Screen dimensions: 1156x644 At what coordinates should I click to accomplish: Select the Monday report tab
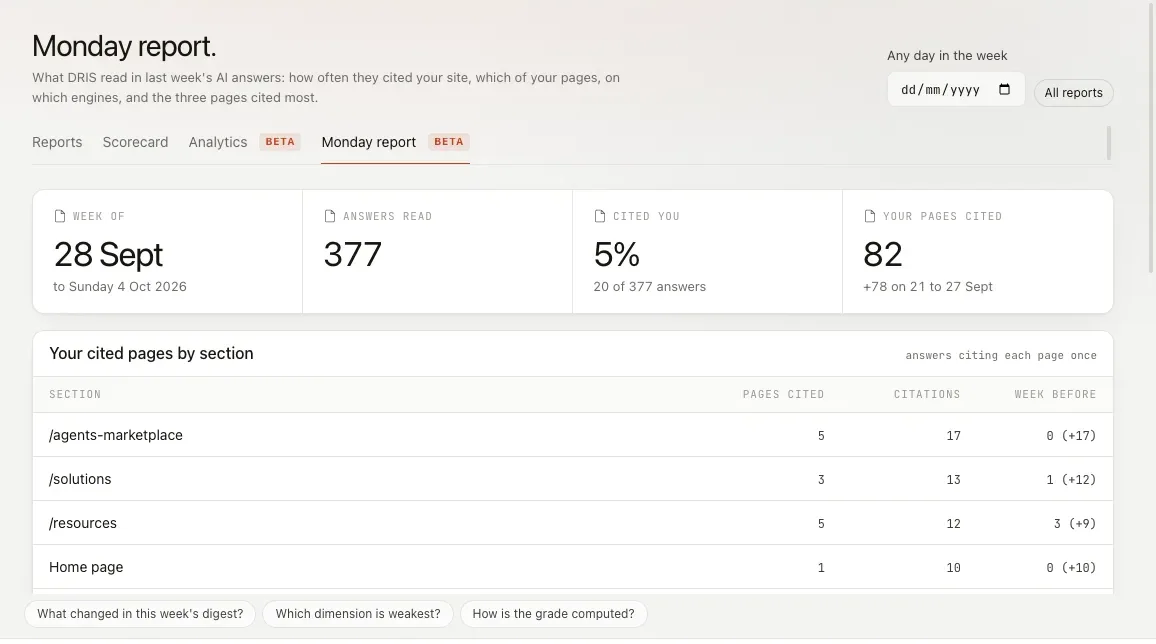(369, 142)
